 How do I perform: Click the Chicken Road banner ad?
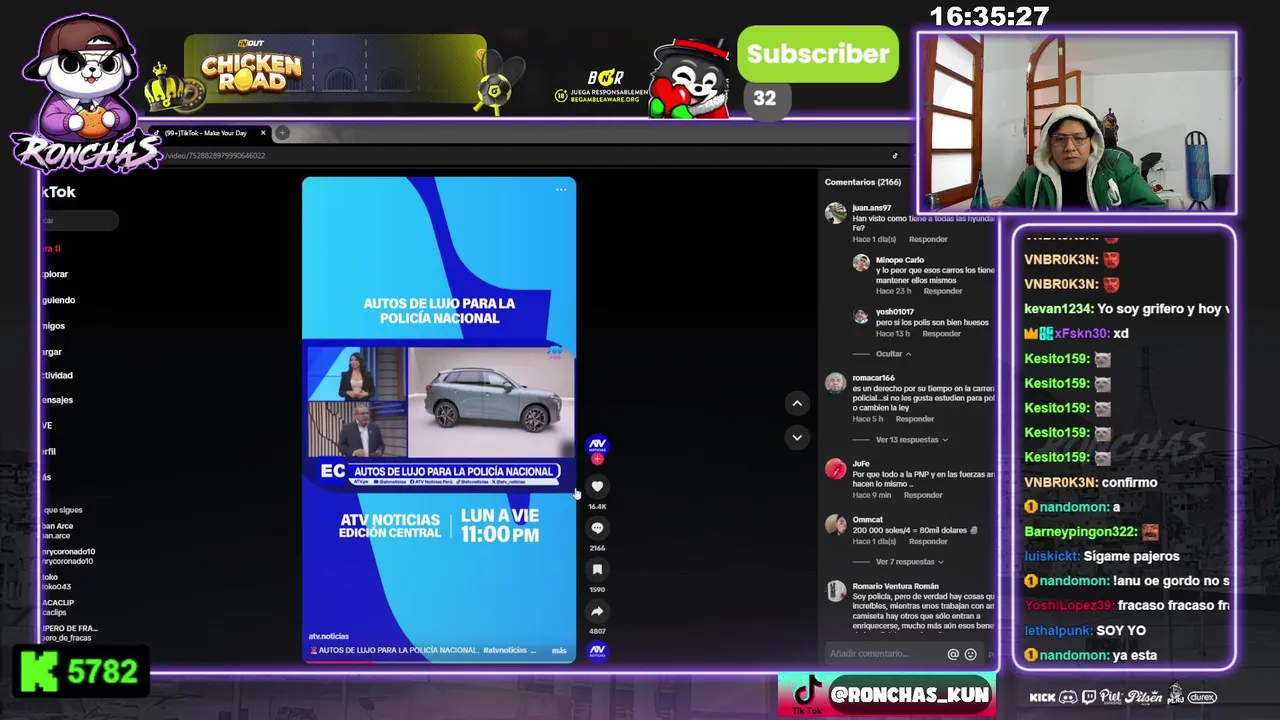pyautogui.click(x=334, y=69)
